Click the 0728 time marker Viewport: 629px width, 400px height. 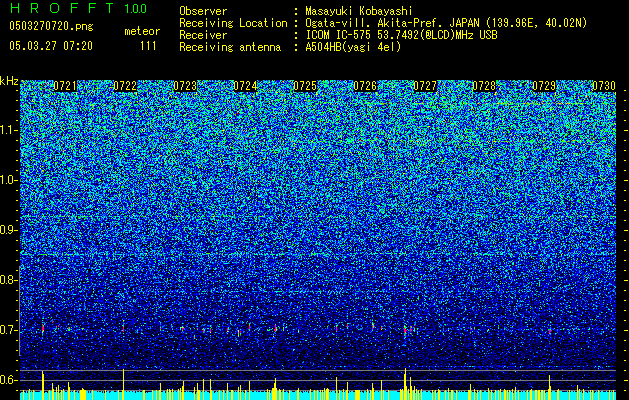coord(484,86)
